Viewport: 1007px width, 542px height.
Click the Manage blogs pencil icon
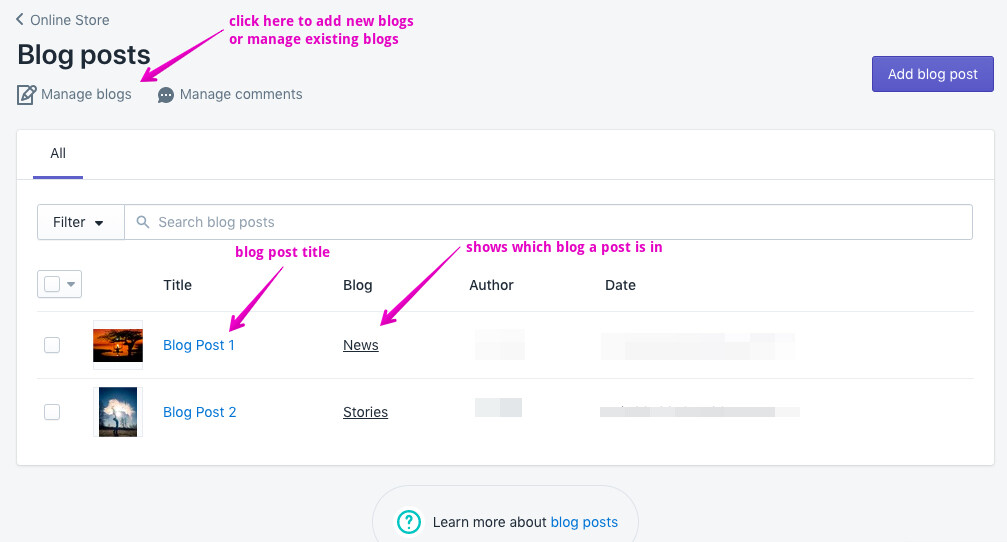(x=26, y=94)
